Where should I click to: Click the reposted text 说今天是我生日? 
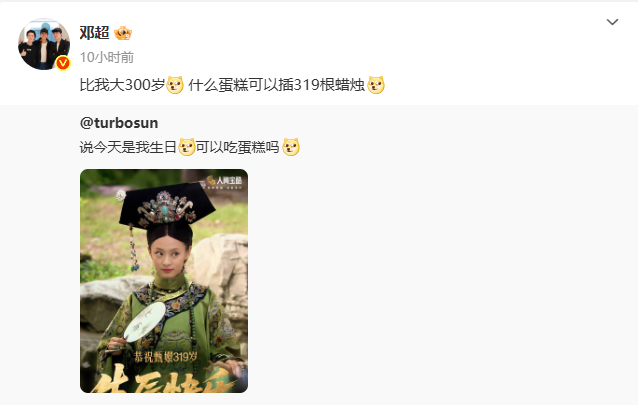(x=128, y=147)
